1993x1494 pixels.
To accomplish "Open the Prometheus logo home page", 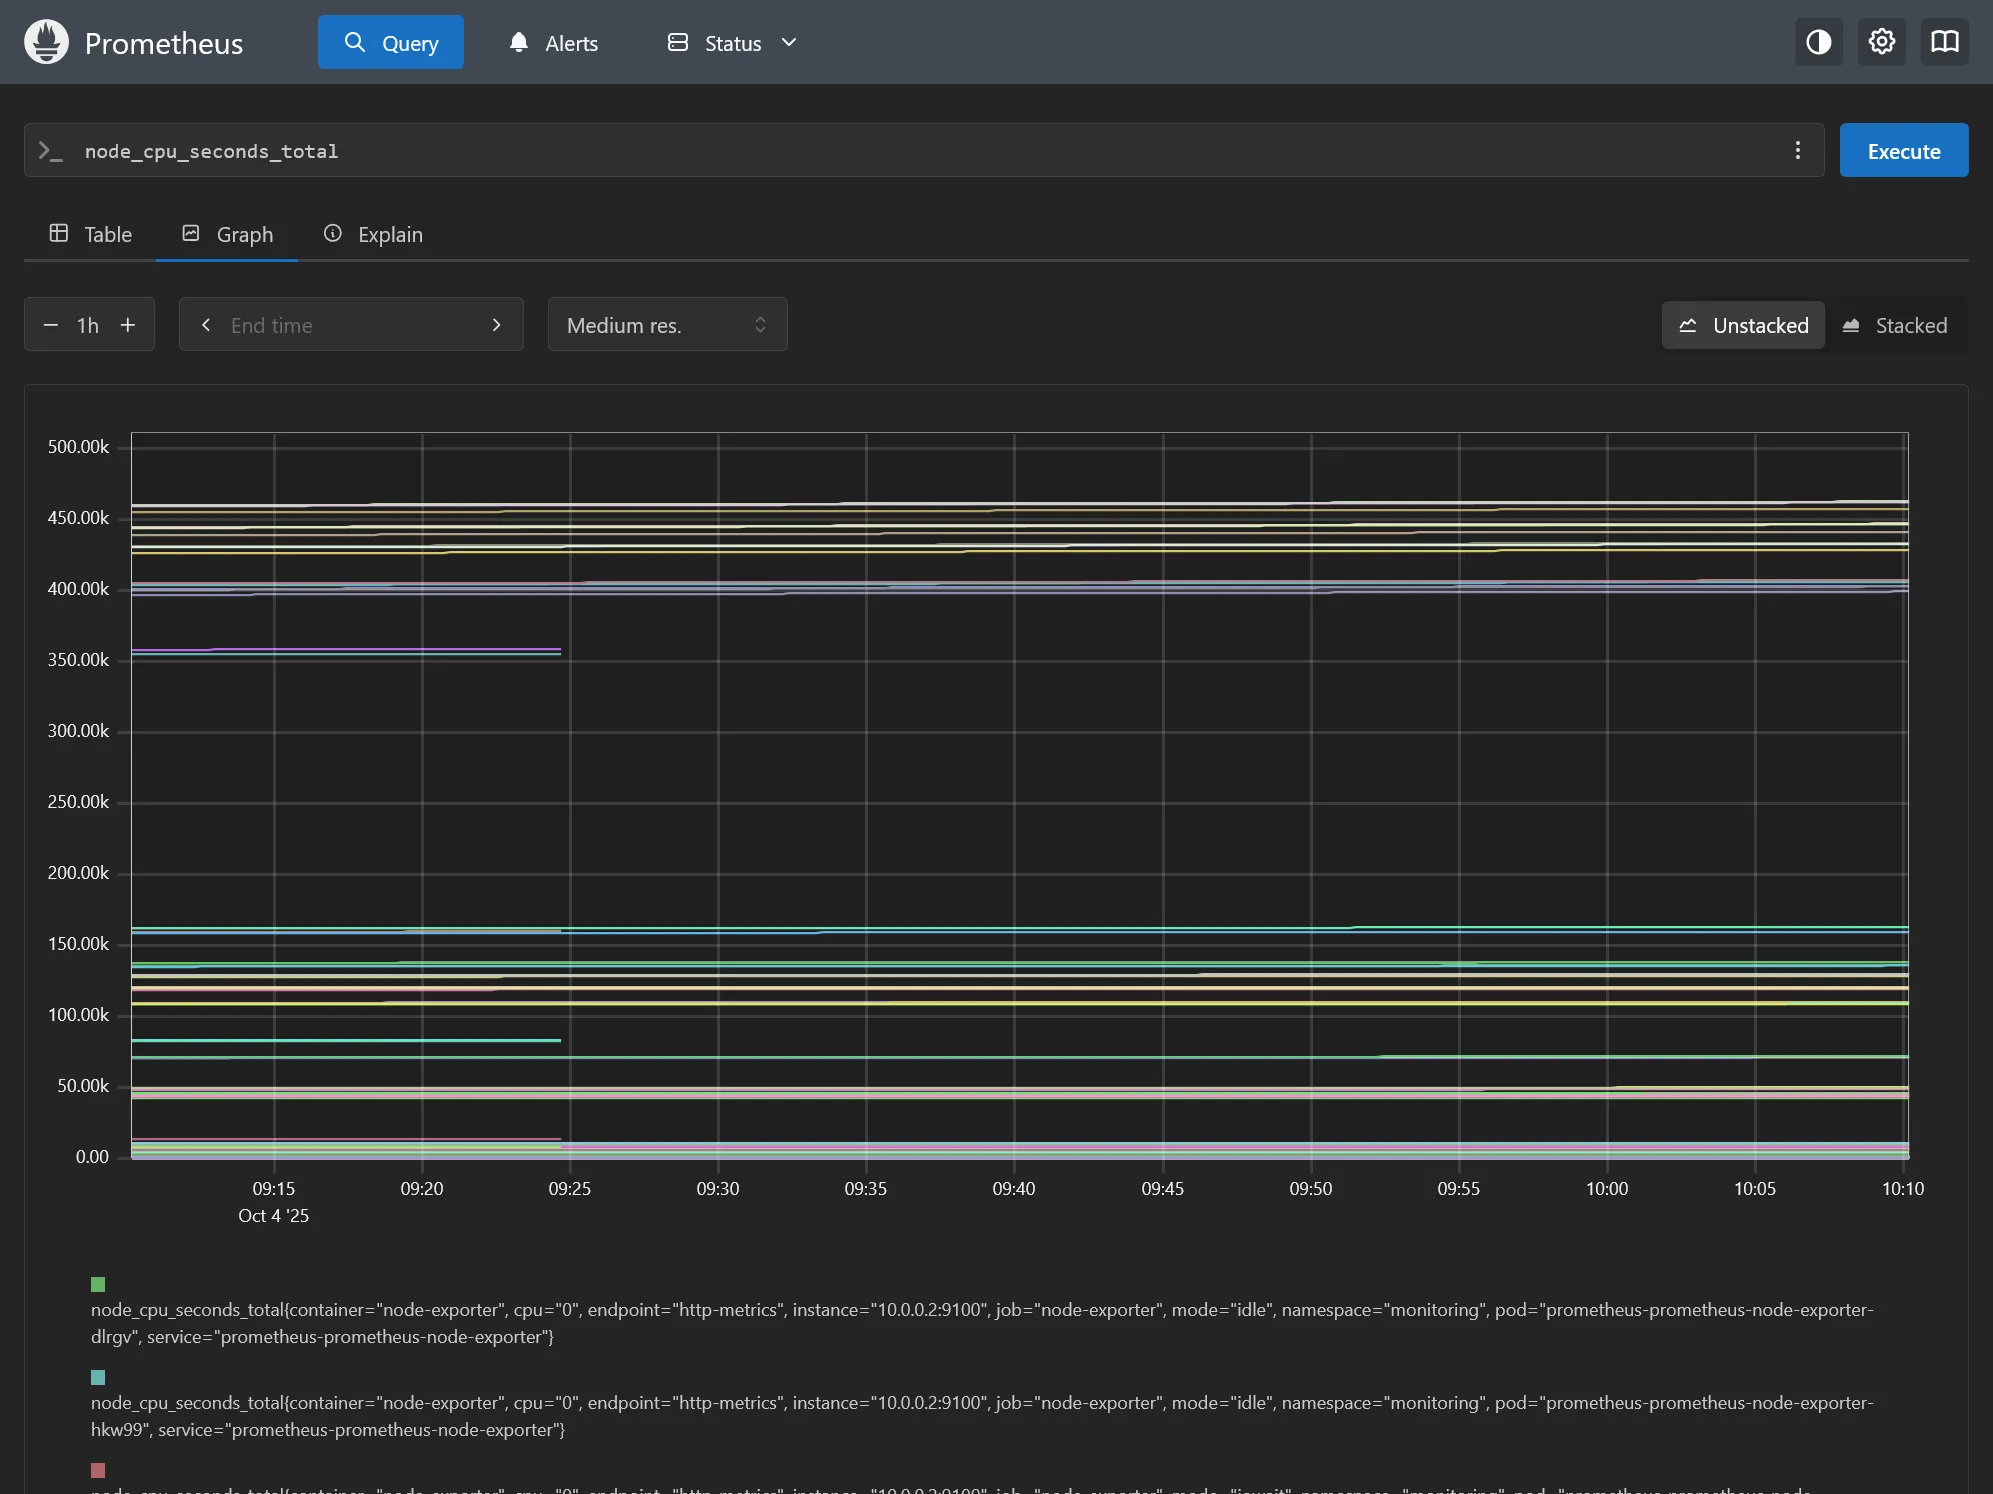I will coord(45,42).
